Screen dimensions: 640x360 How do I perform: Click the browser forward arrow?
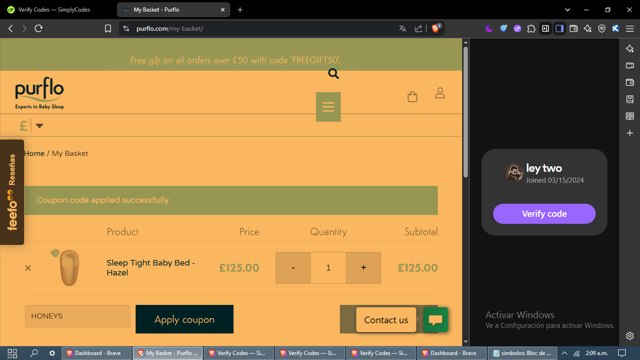coord(24,29)
